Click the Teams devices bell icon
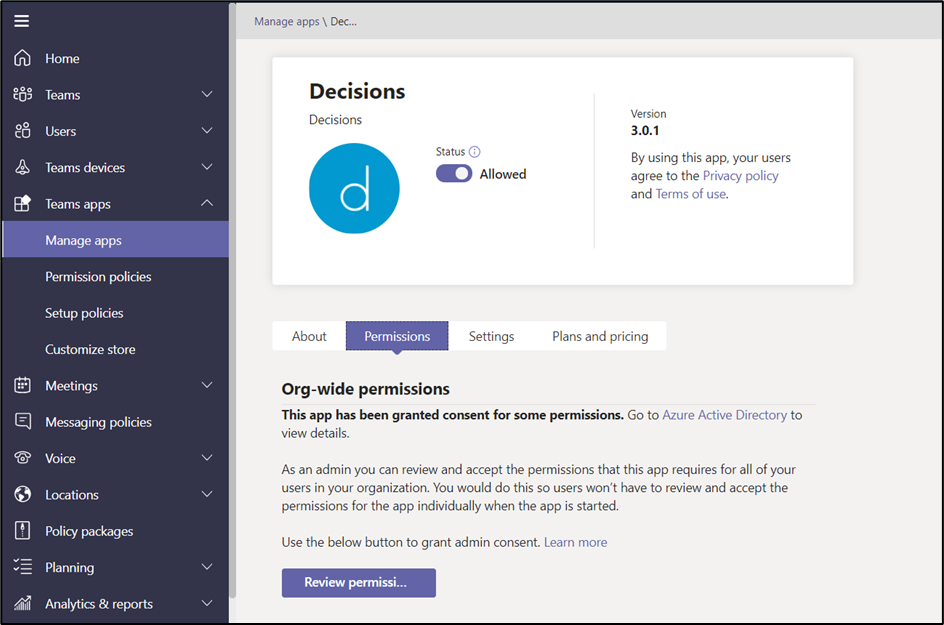944x625 pixels. tap(22, 167)
